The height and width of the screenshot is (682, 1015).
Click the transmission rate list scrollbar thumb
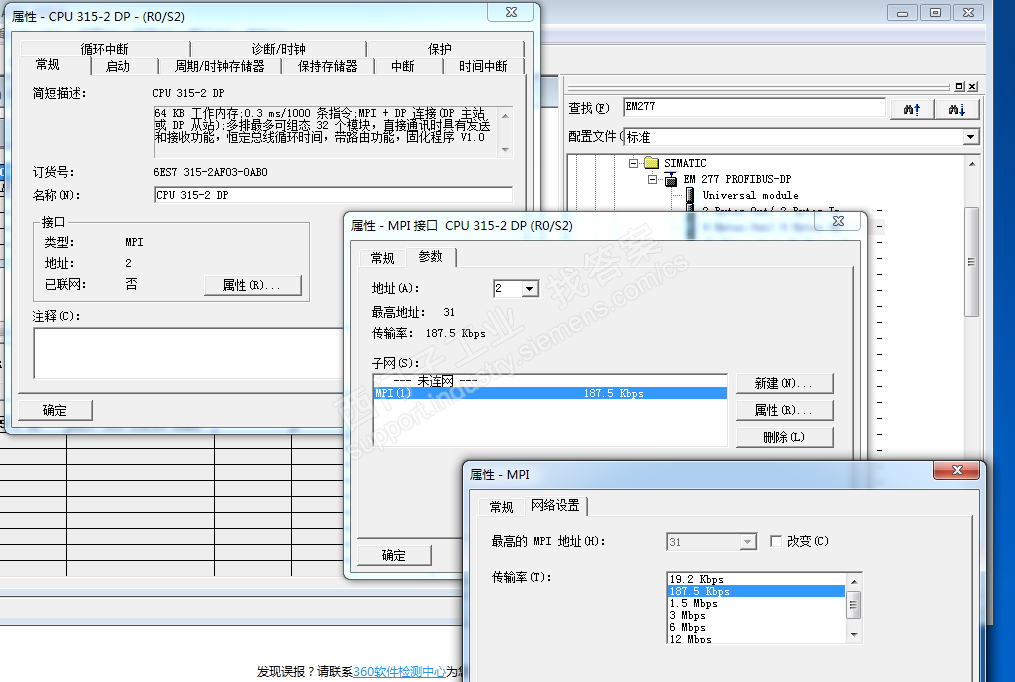[x=854, y=605]
